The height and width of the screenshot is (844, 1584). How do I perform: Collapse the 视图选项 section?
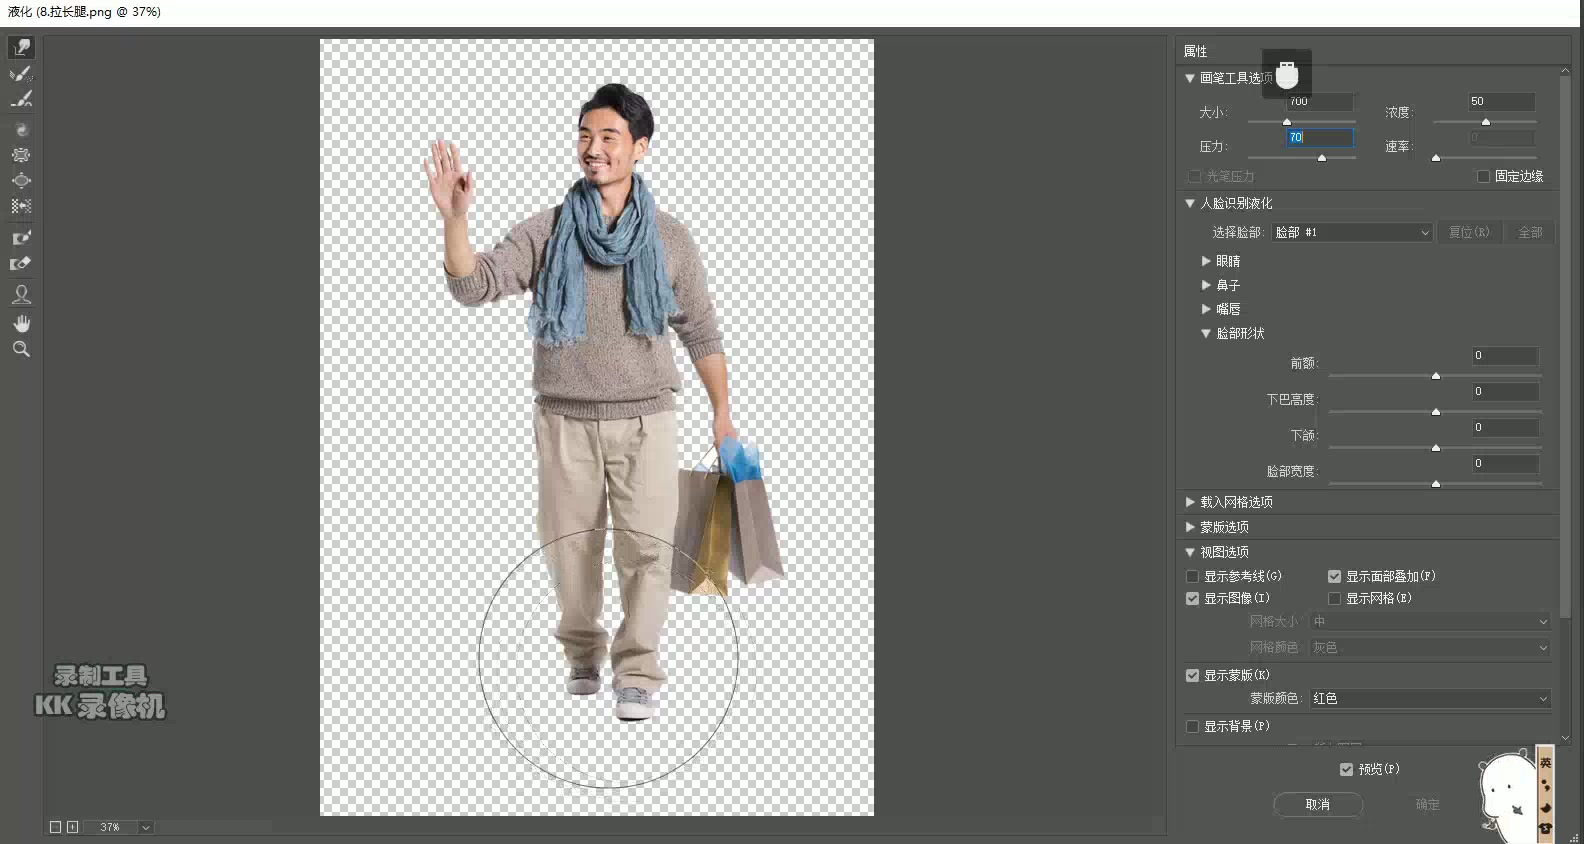[1190, 552]
